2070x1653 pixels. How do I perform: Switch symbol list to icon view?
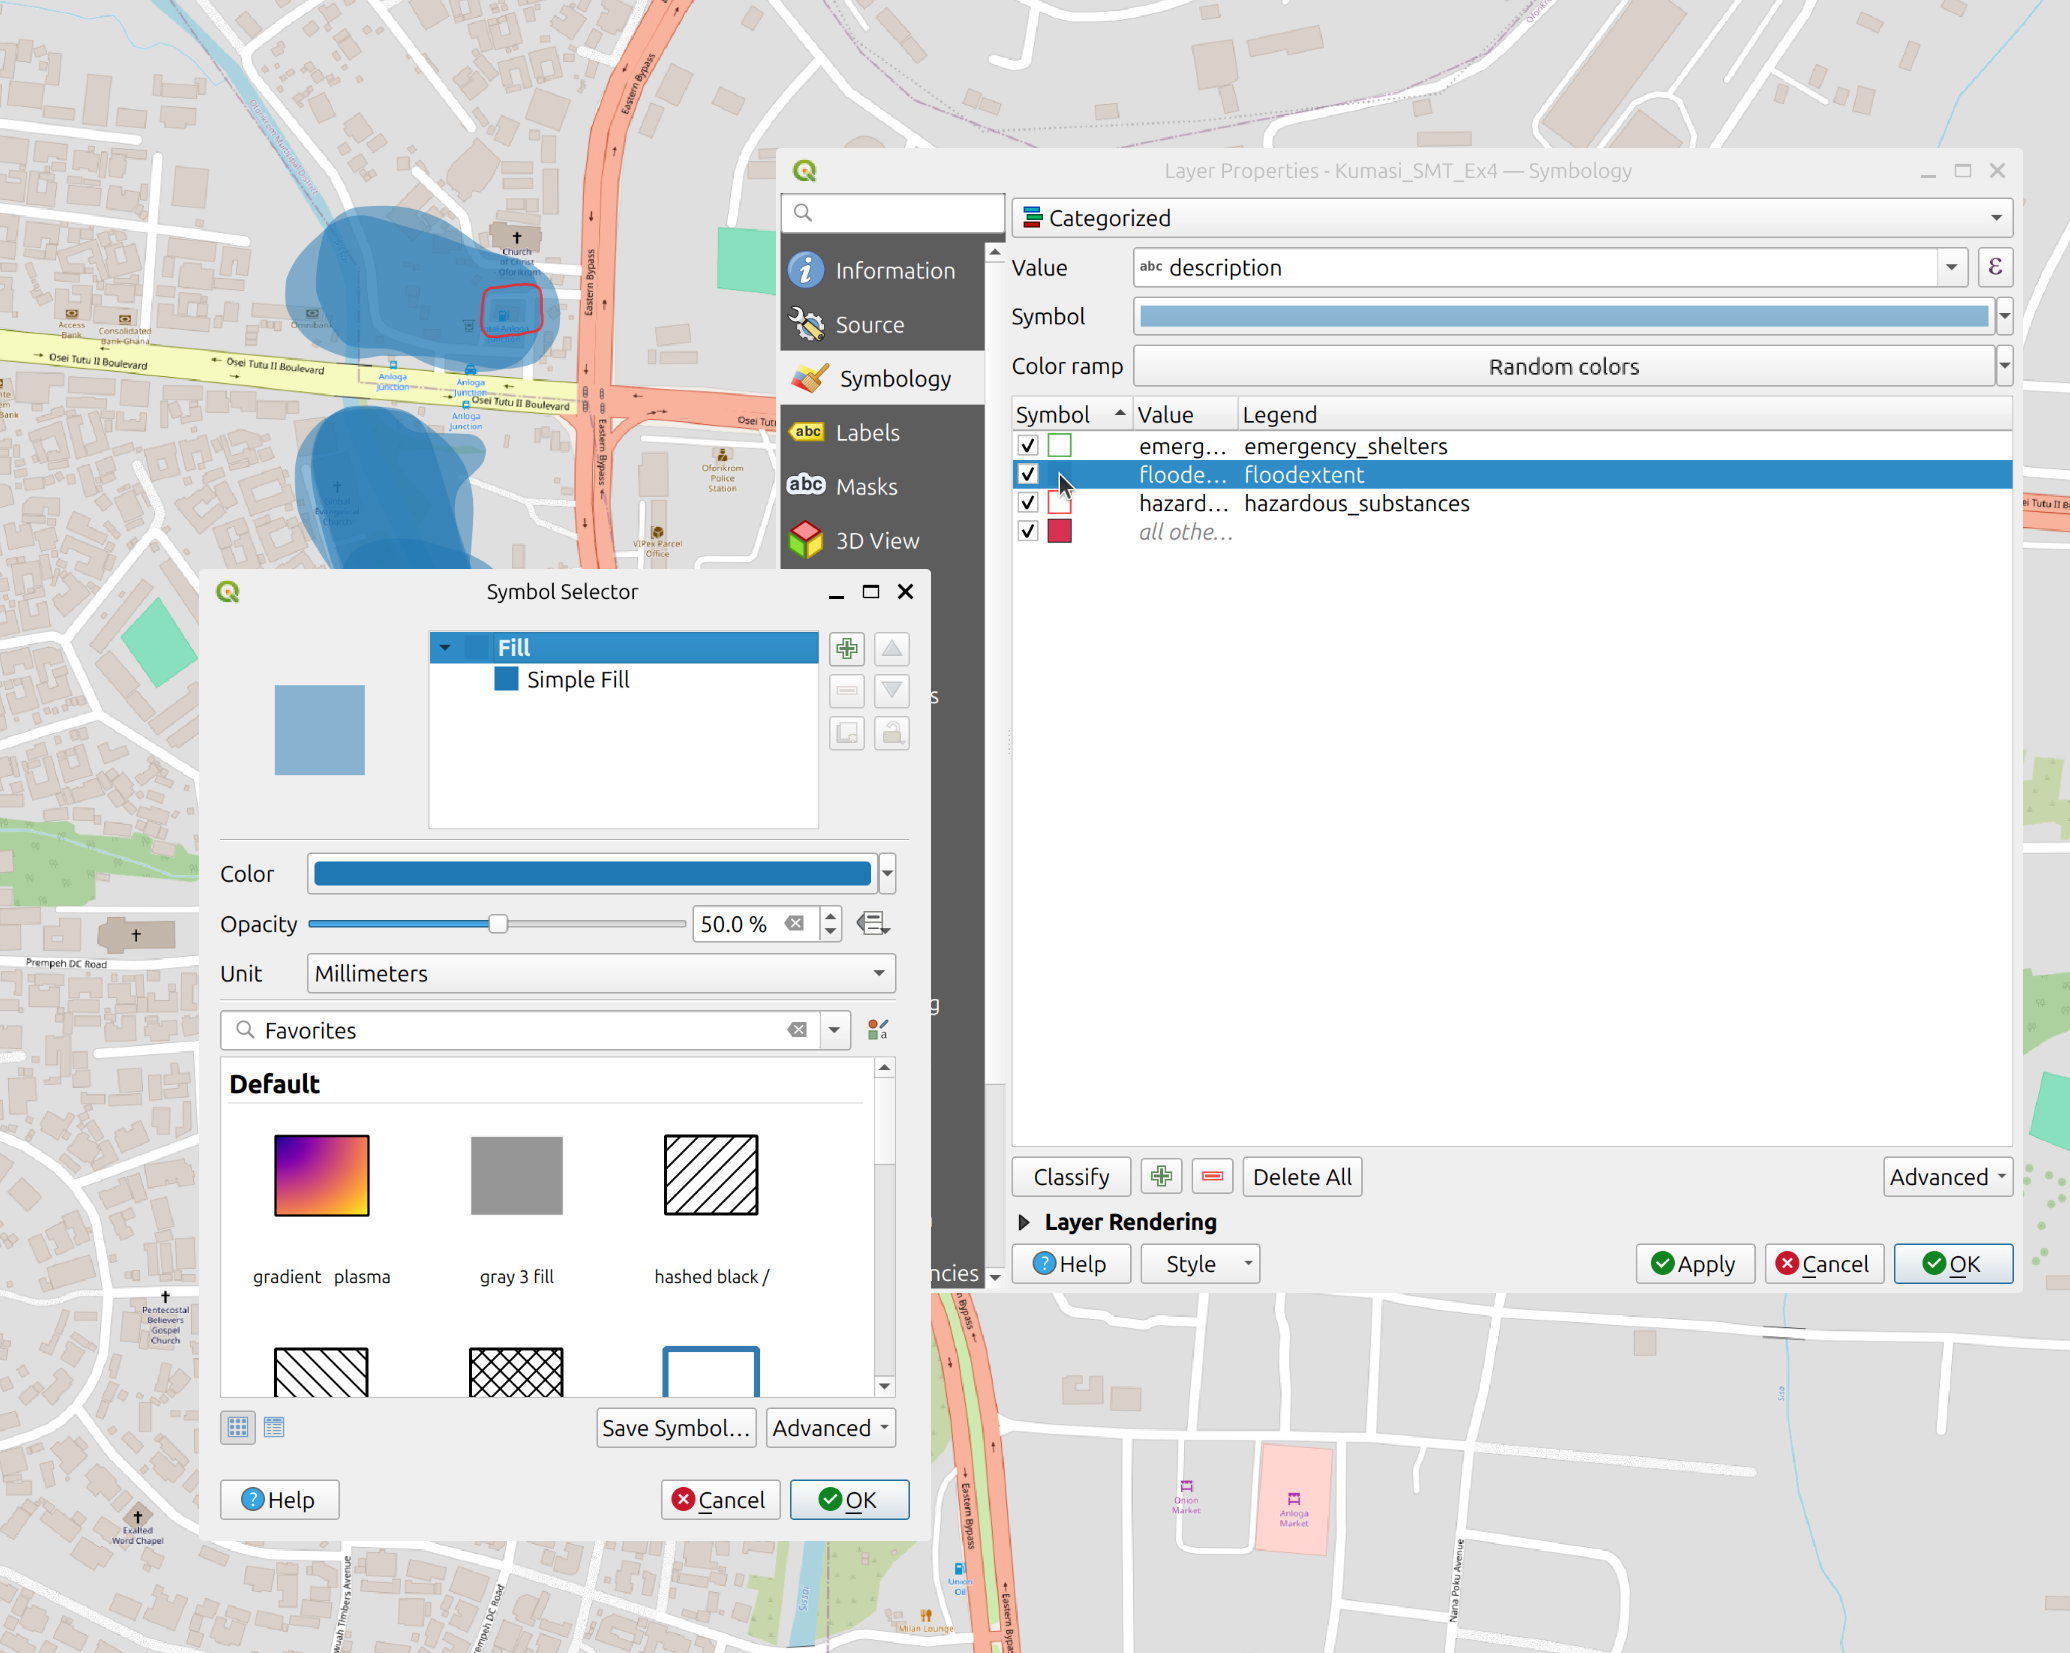click(x=238, y=1427)
